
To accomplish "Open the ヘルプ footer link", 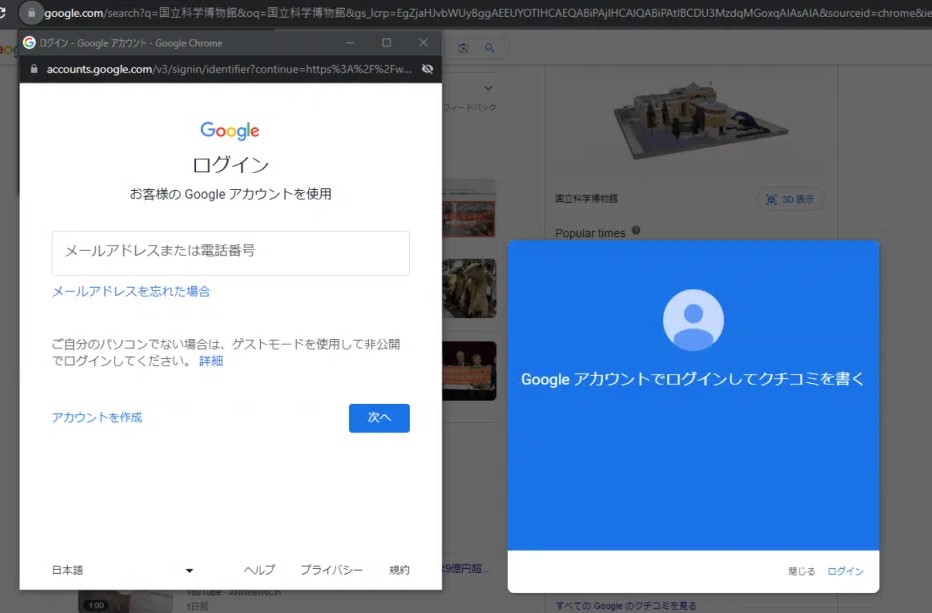I will click(259, 570).
